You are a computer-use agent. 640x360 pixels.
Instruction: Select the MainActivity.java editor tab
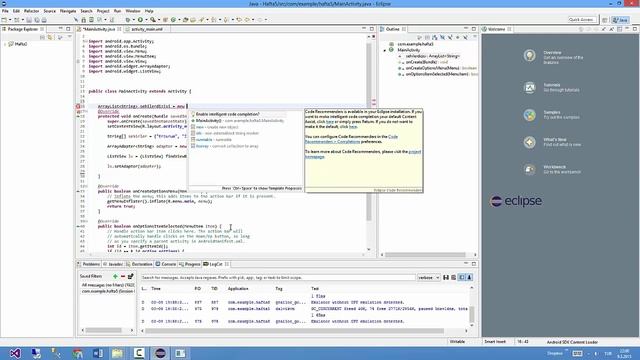(x=99, y=29)
